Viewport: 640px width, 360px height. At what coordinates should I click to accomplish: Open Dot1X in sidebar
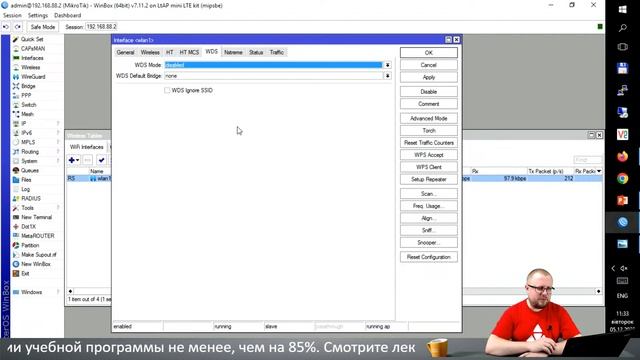point(29,227)
